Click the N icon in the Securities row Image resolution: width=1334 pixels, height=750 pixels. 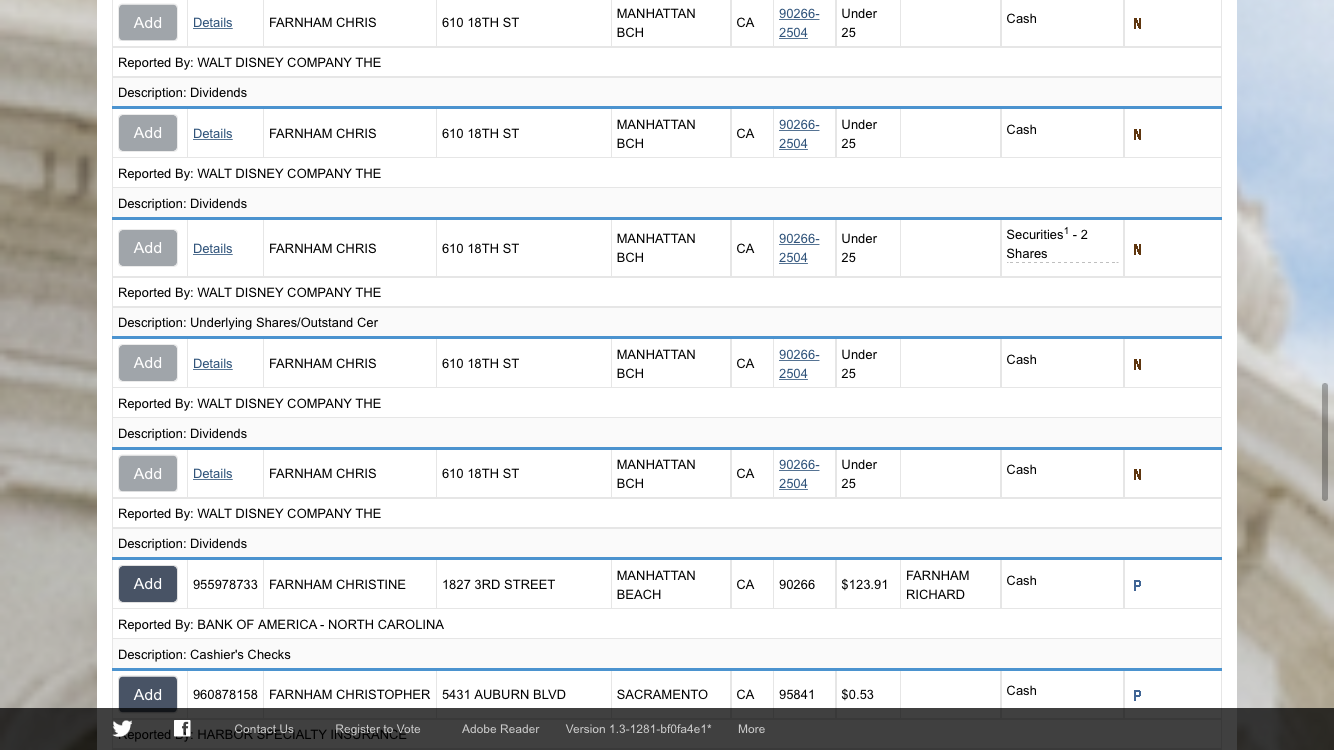[1137, 250]
